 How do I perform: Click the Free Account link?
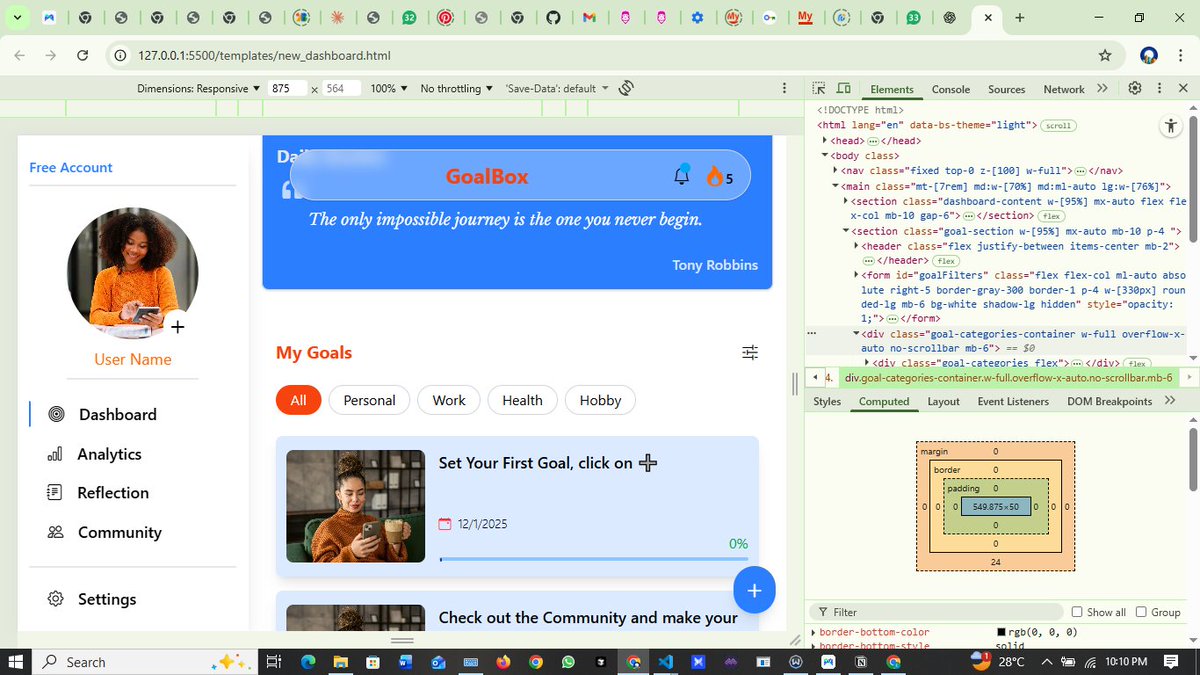coord(70,167)
